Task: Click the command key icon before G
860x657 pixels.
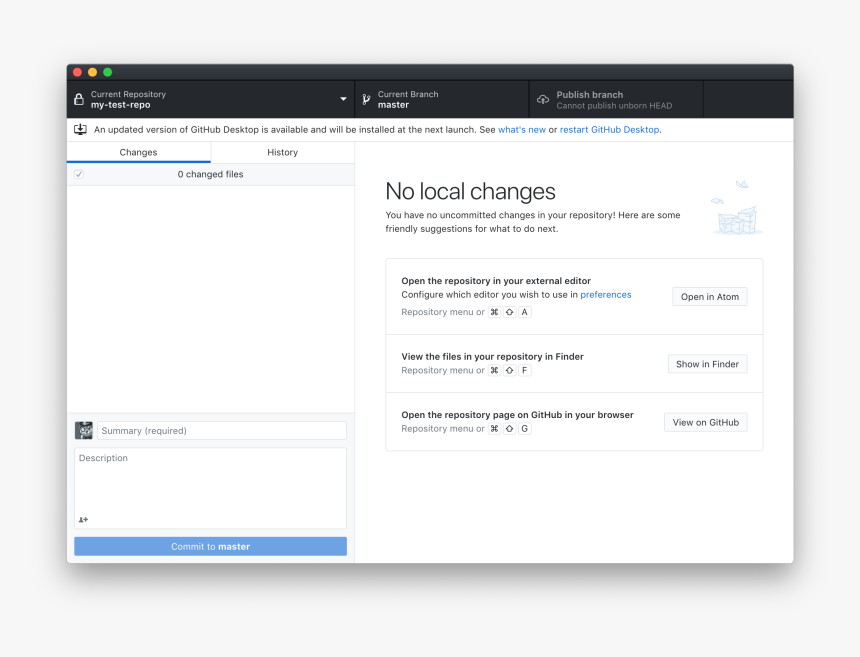Action: pyautogui.click(x=495, y=429)
